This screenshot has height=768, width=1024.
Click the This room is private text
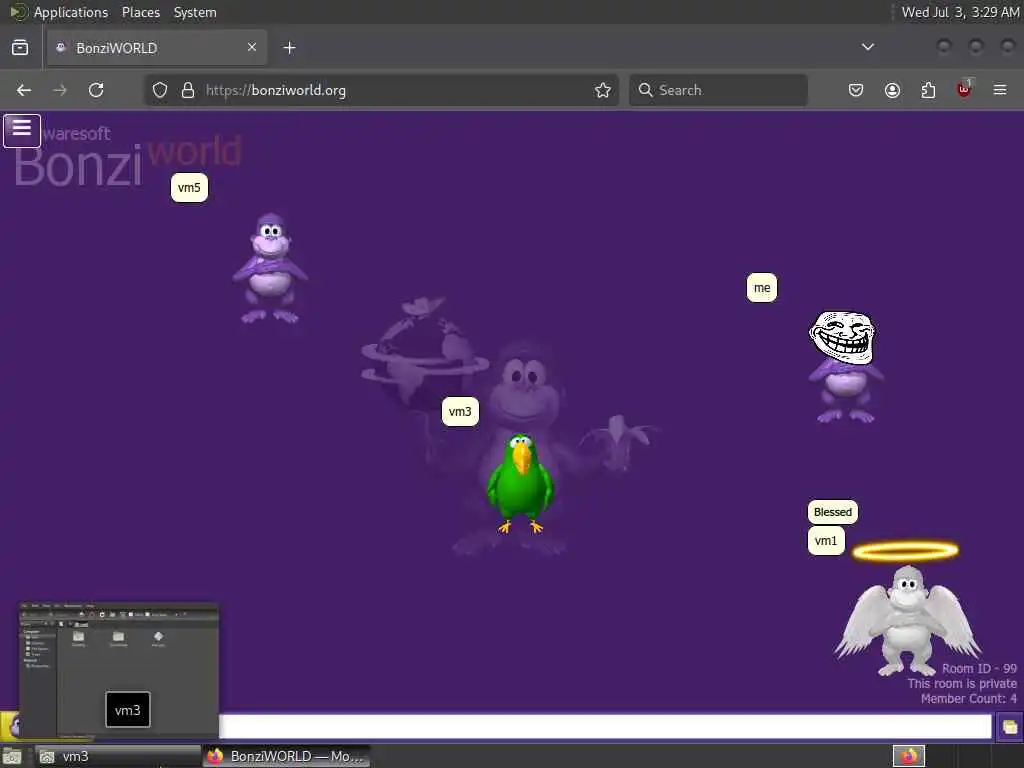[x=962, y=684]
